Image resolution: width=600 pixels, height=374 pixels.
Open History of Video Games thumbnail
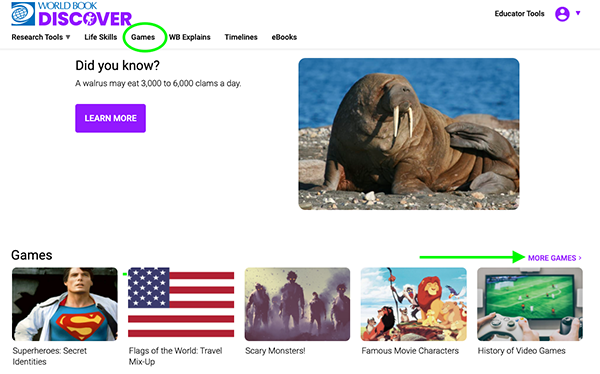[530, 304]
